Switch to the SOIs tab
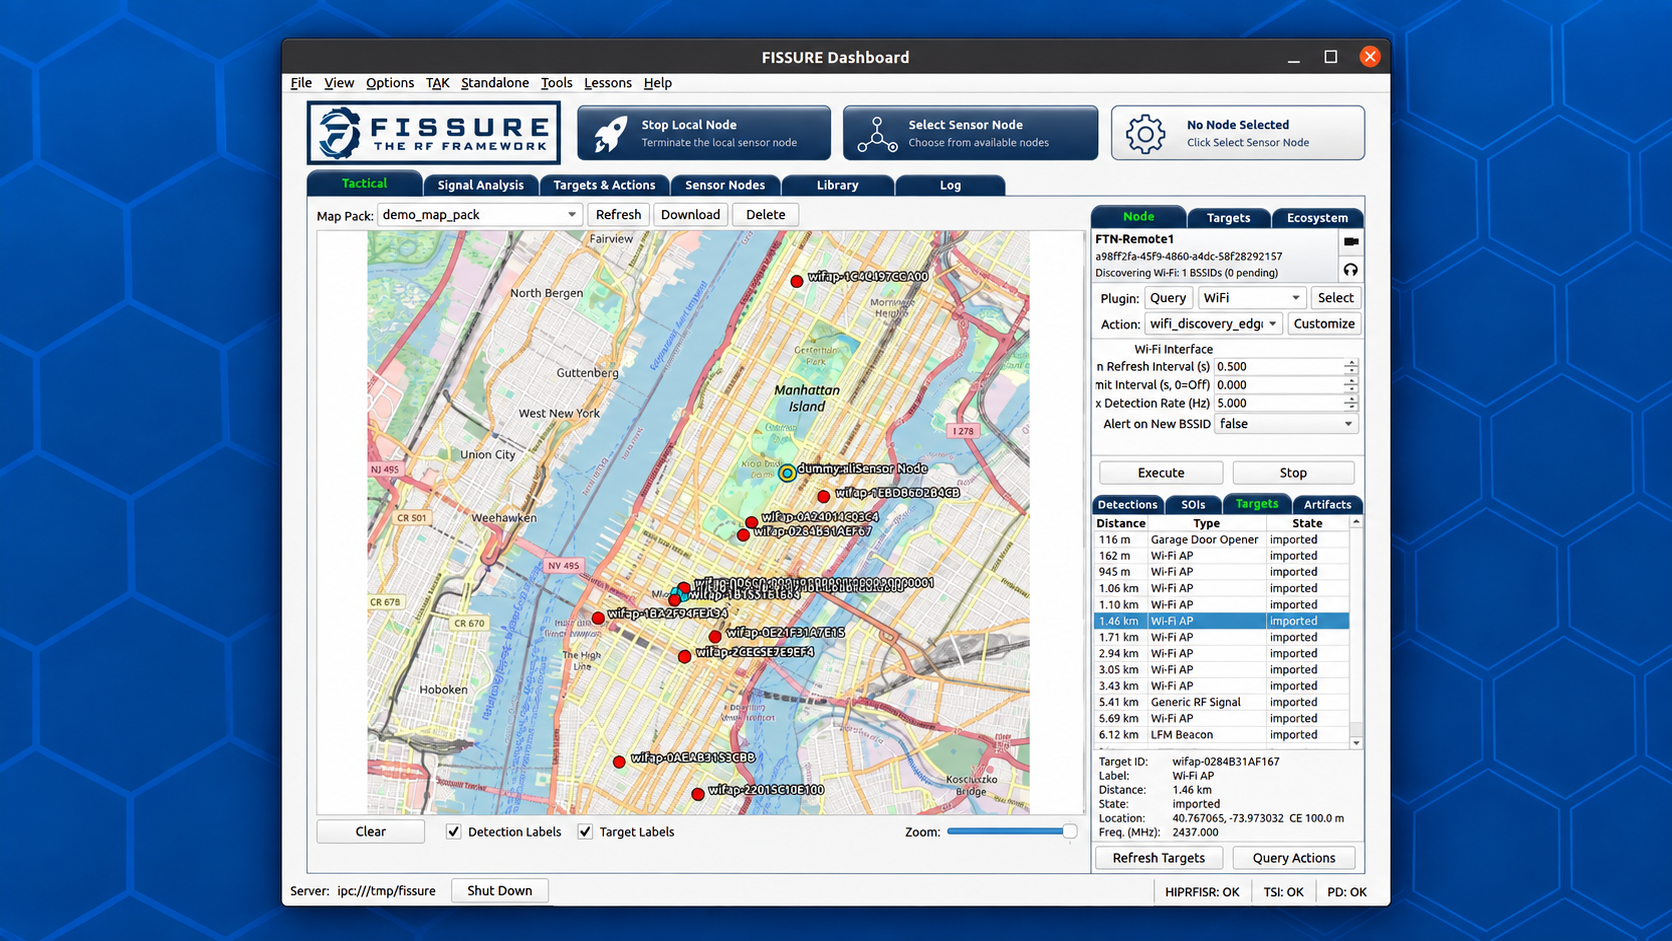 (1193, 505)
